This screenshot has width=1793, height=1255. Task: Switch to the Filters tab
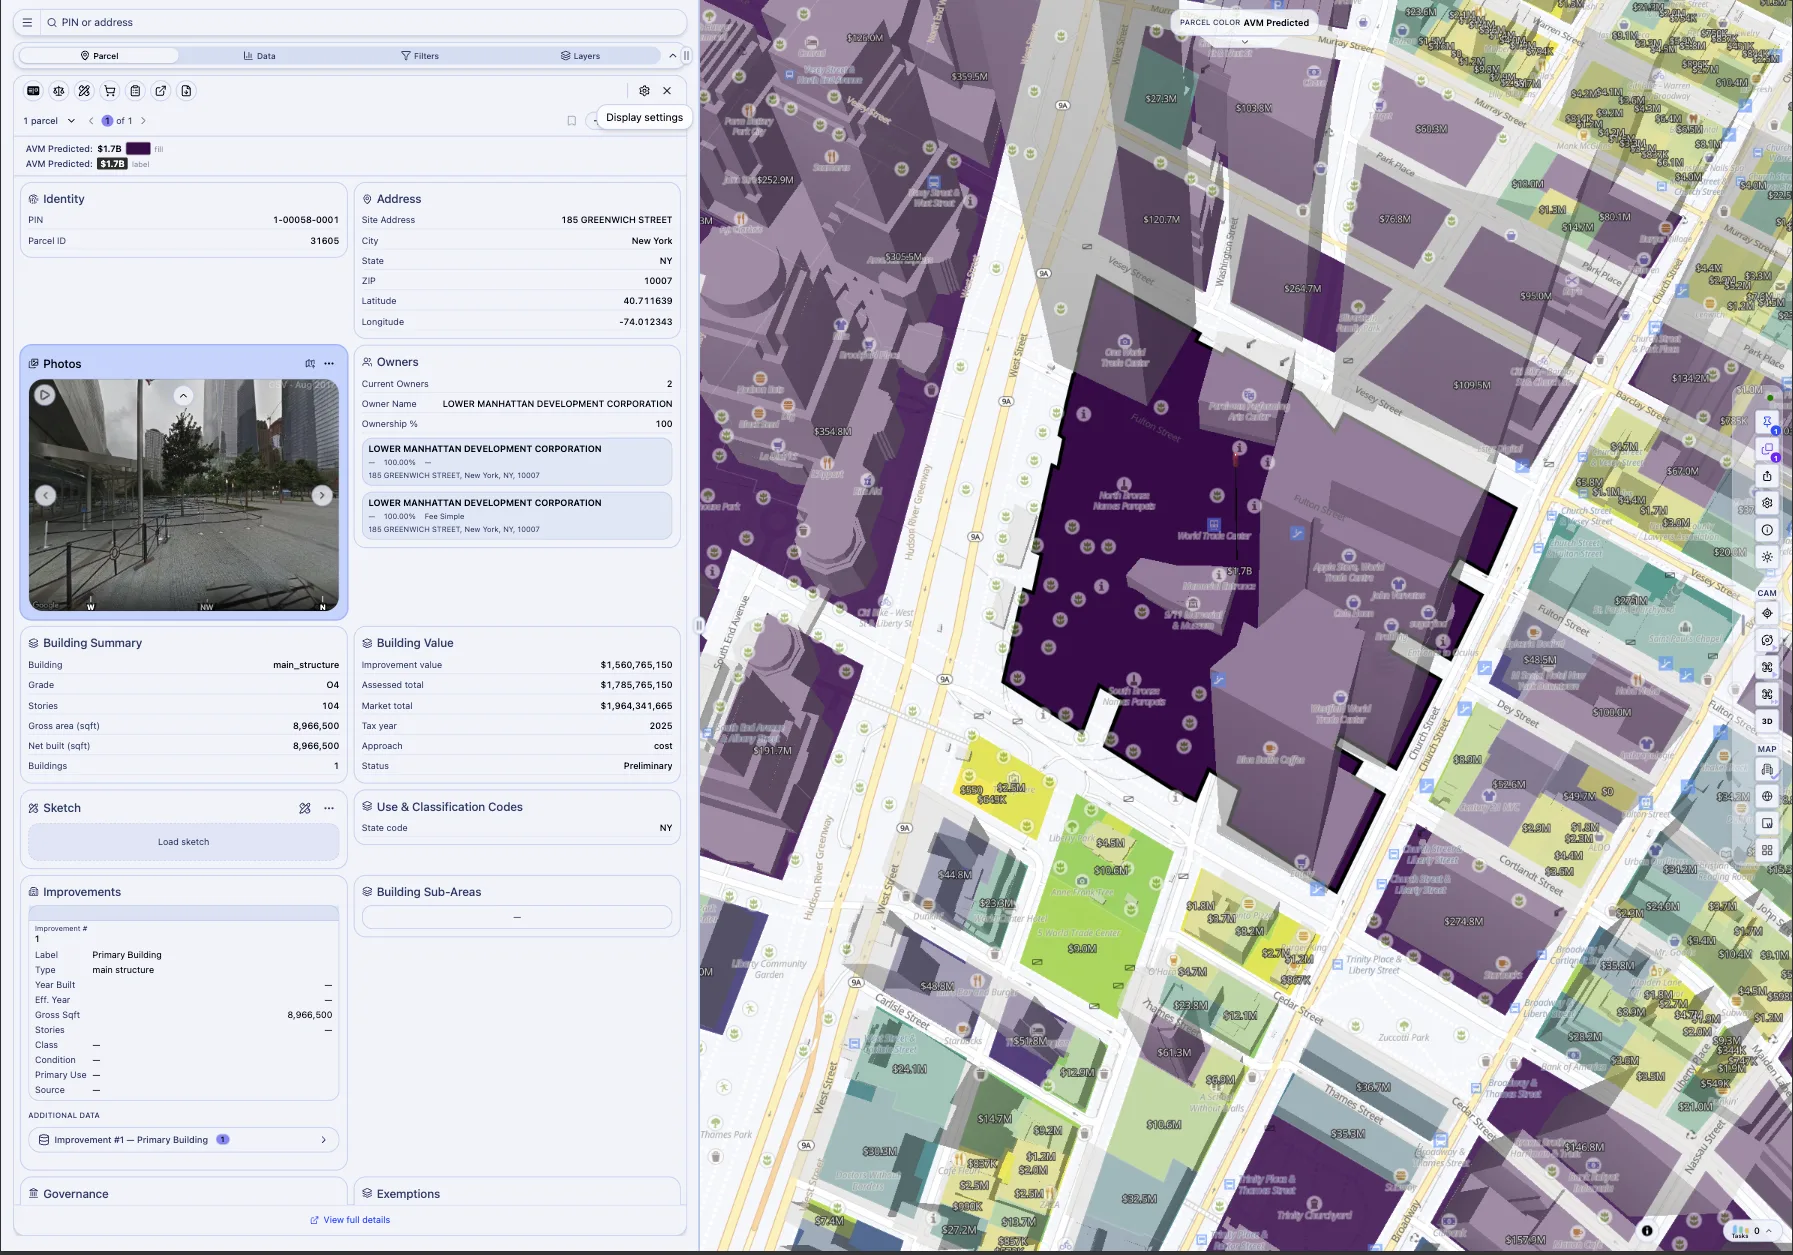pos(420,56)
